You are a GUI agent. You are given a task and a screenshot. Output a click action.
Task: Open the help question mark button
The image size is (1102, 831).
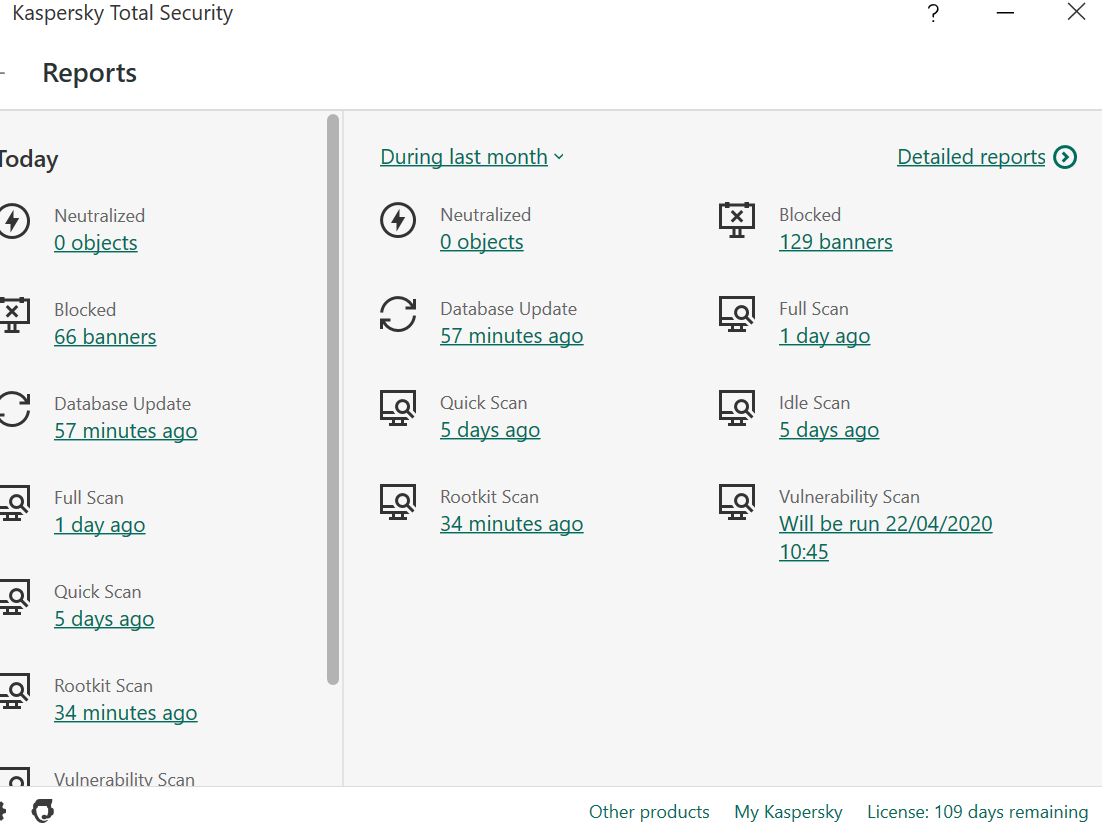coord(933,14)
